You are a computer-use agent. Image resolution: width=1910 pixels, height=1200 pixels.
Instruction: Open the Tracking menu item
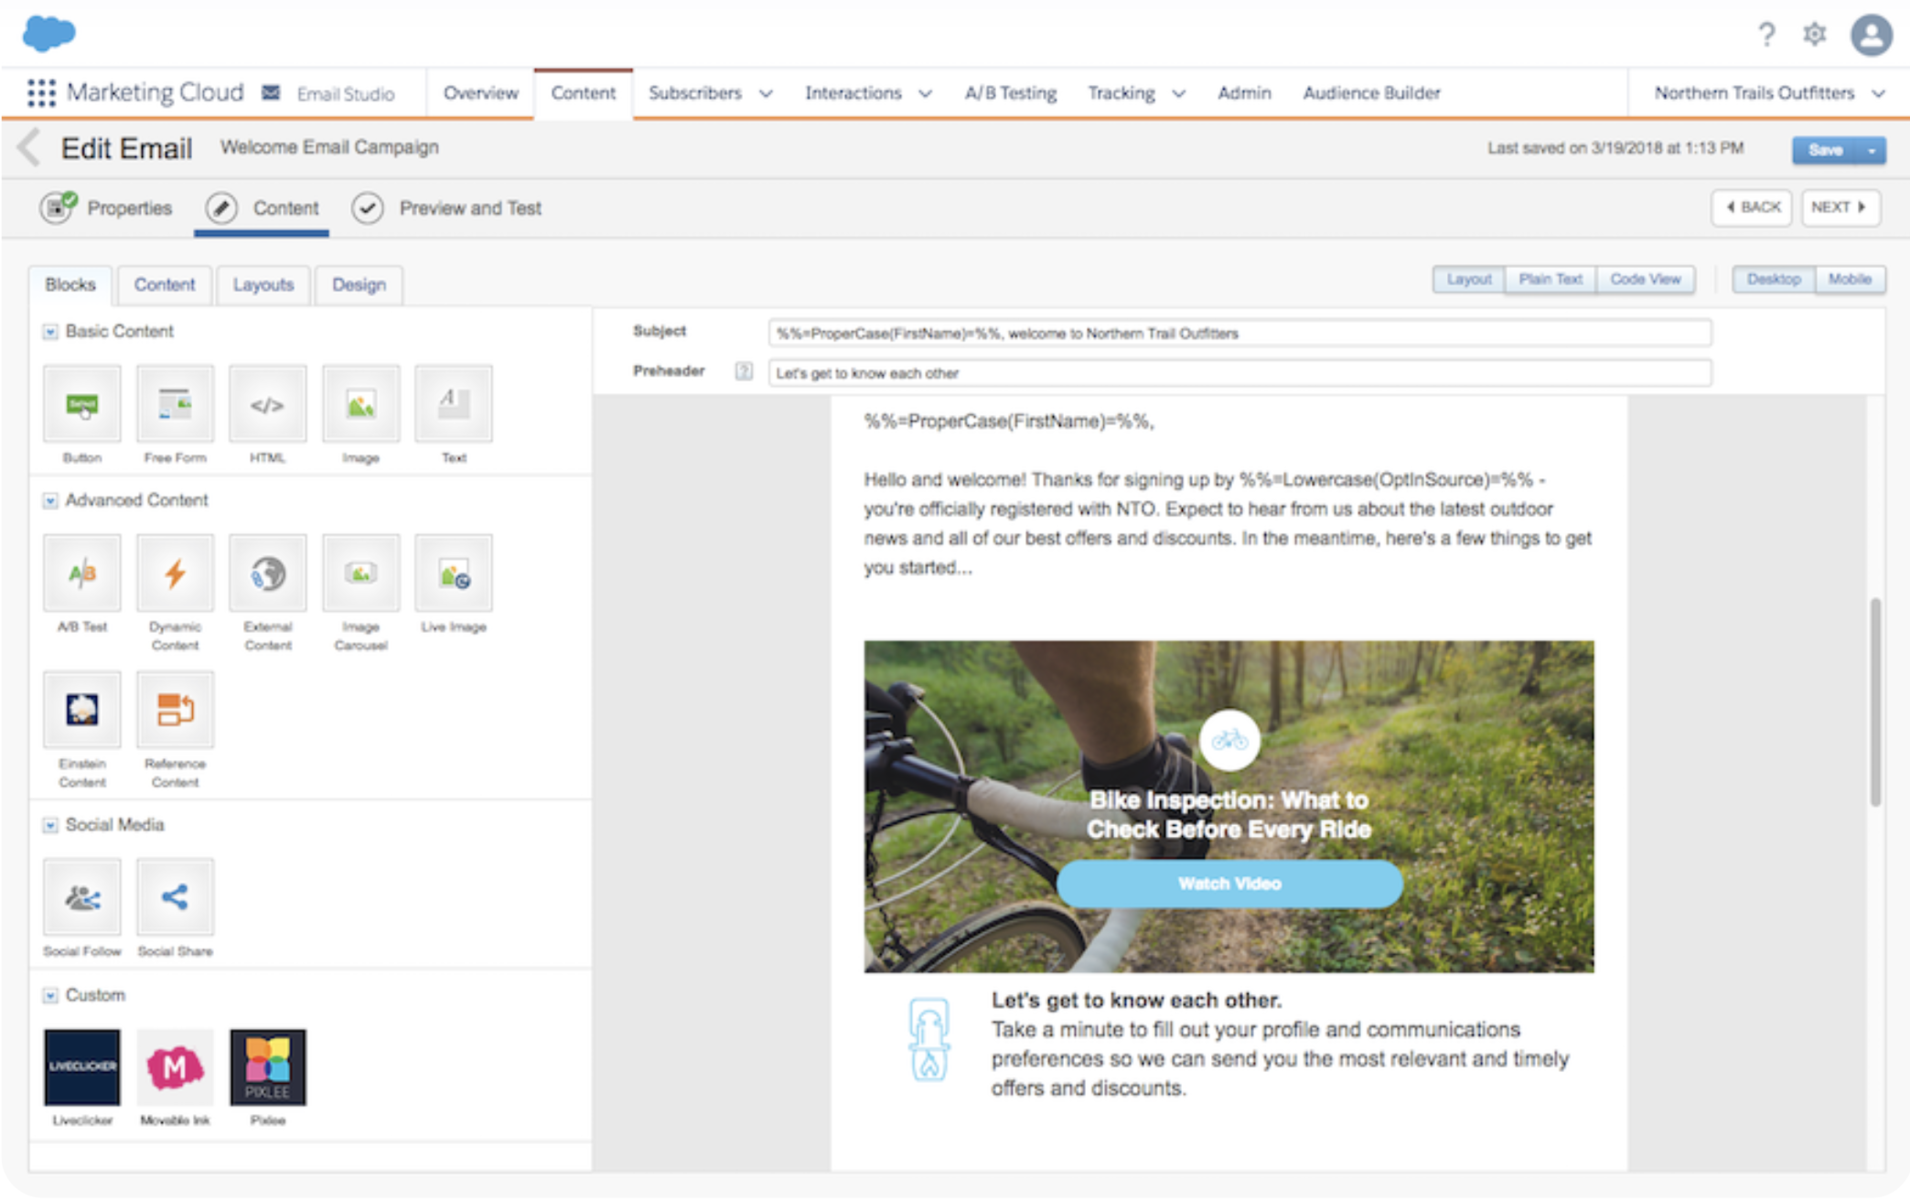click(1135, 92)
